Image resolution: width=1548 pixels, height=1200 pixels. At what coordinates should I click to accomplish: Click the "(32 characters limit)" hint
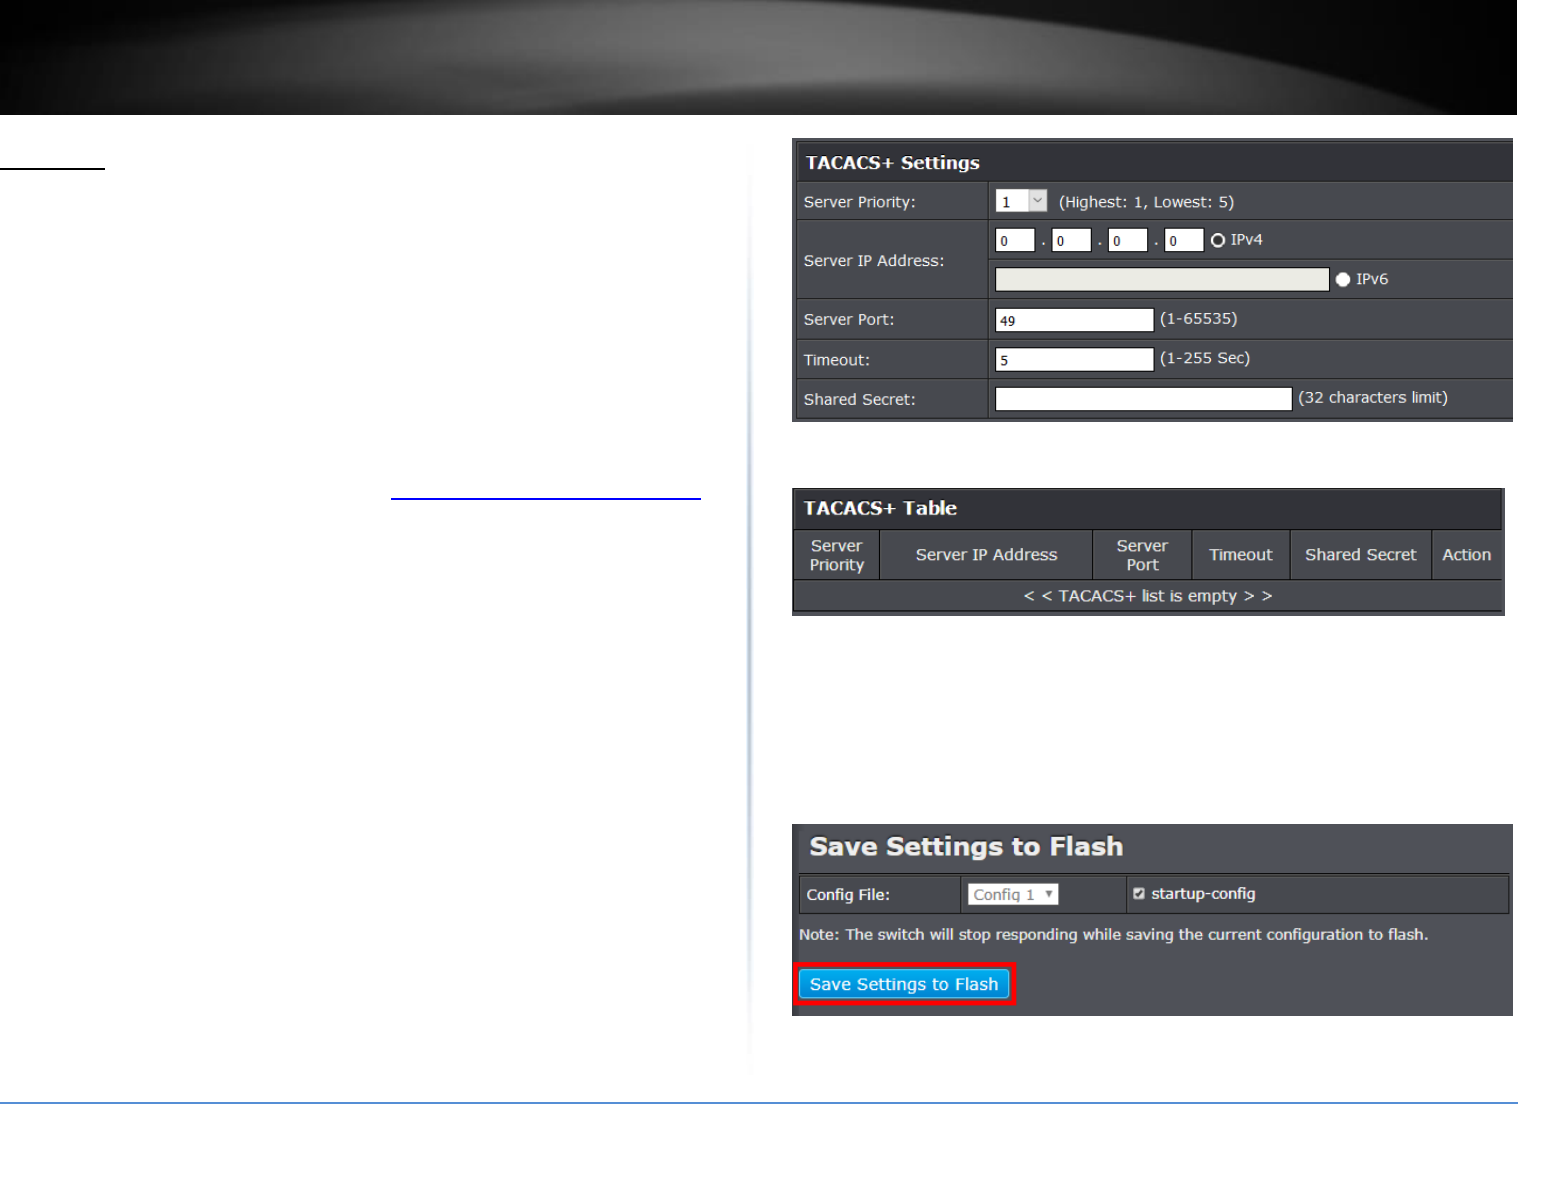(x=1373, y=397)
